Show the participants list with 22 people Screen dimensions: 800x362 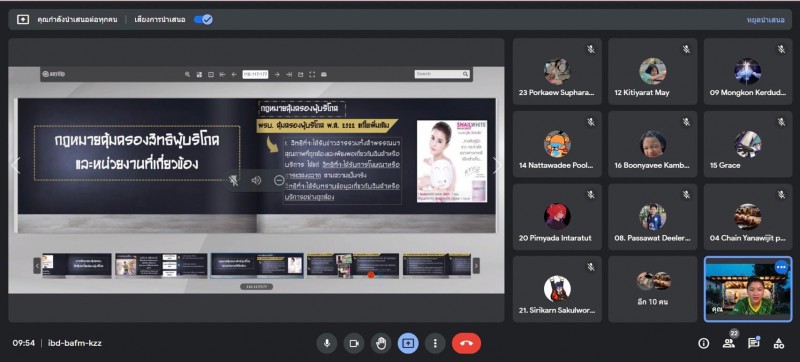729,343
